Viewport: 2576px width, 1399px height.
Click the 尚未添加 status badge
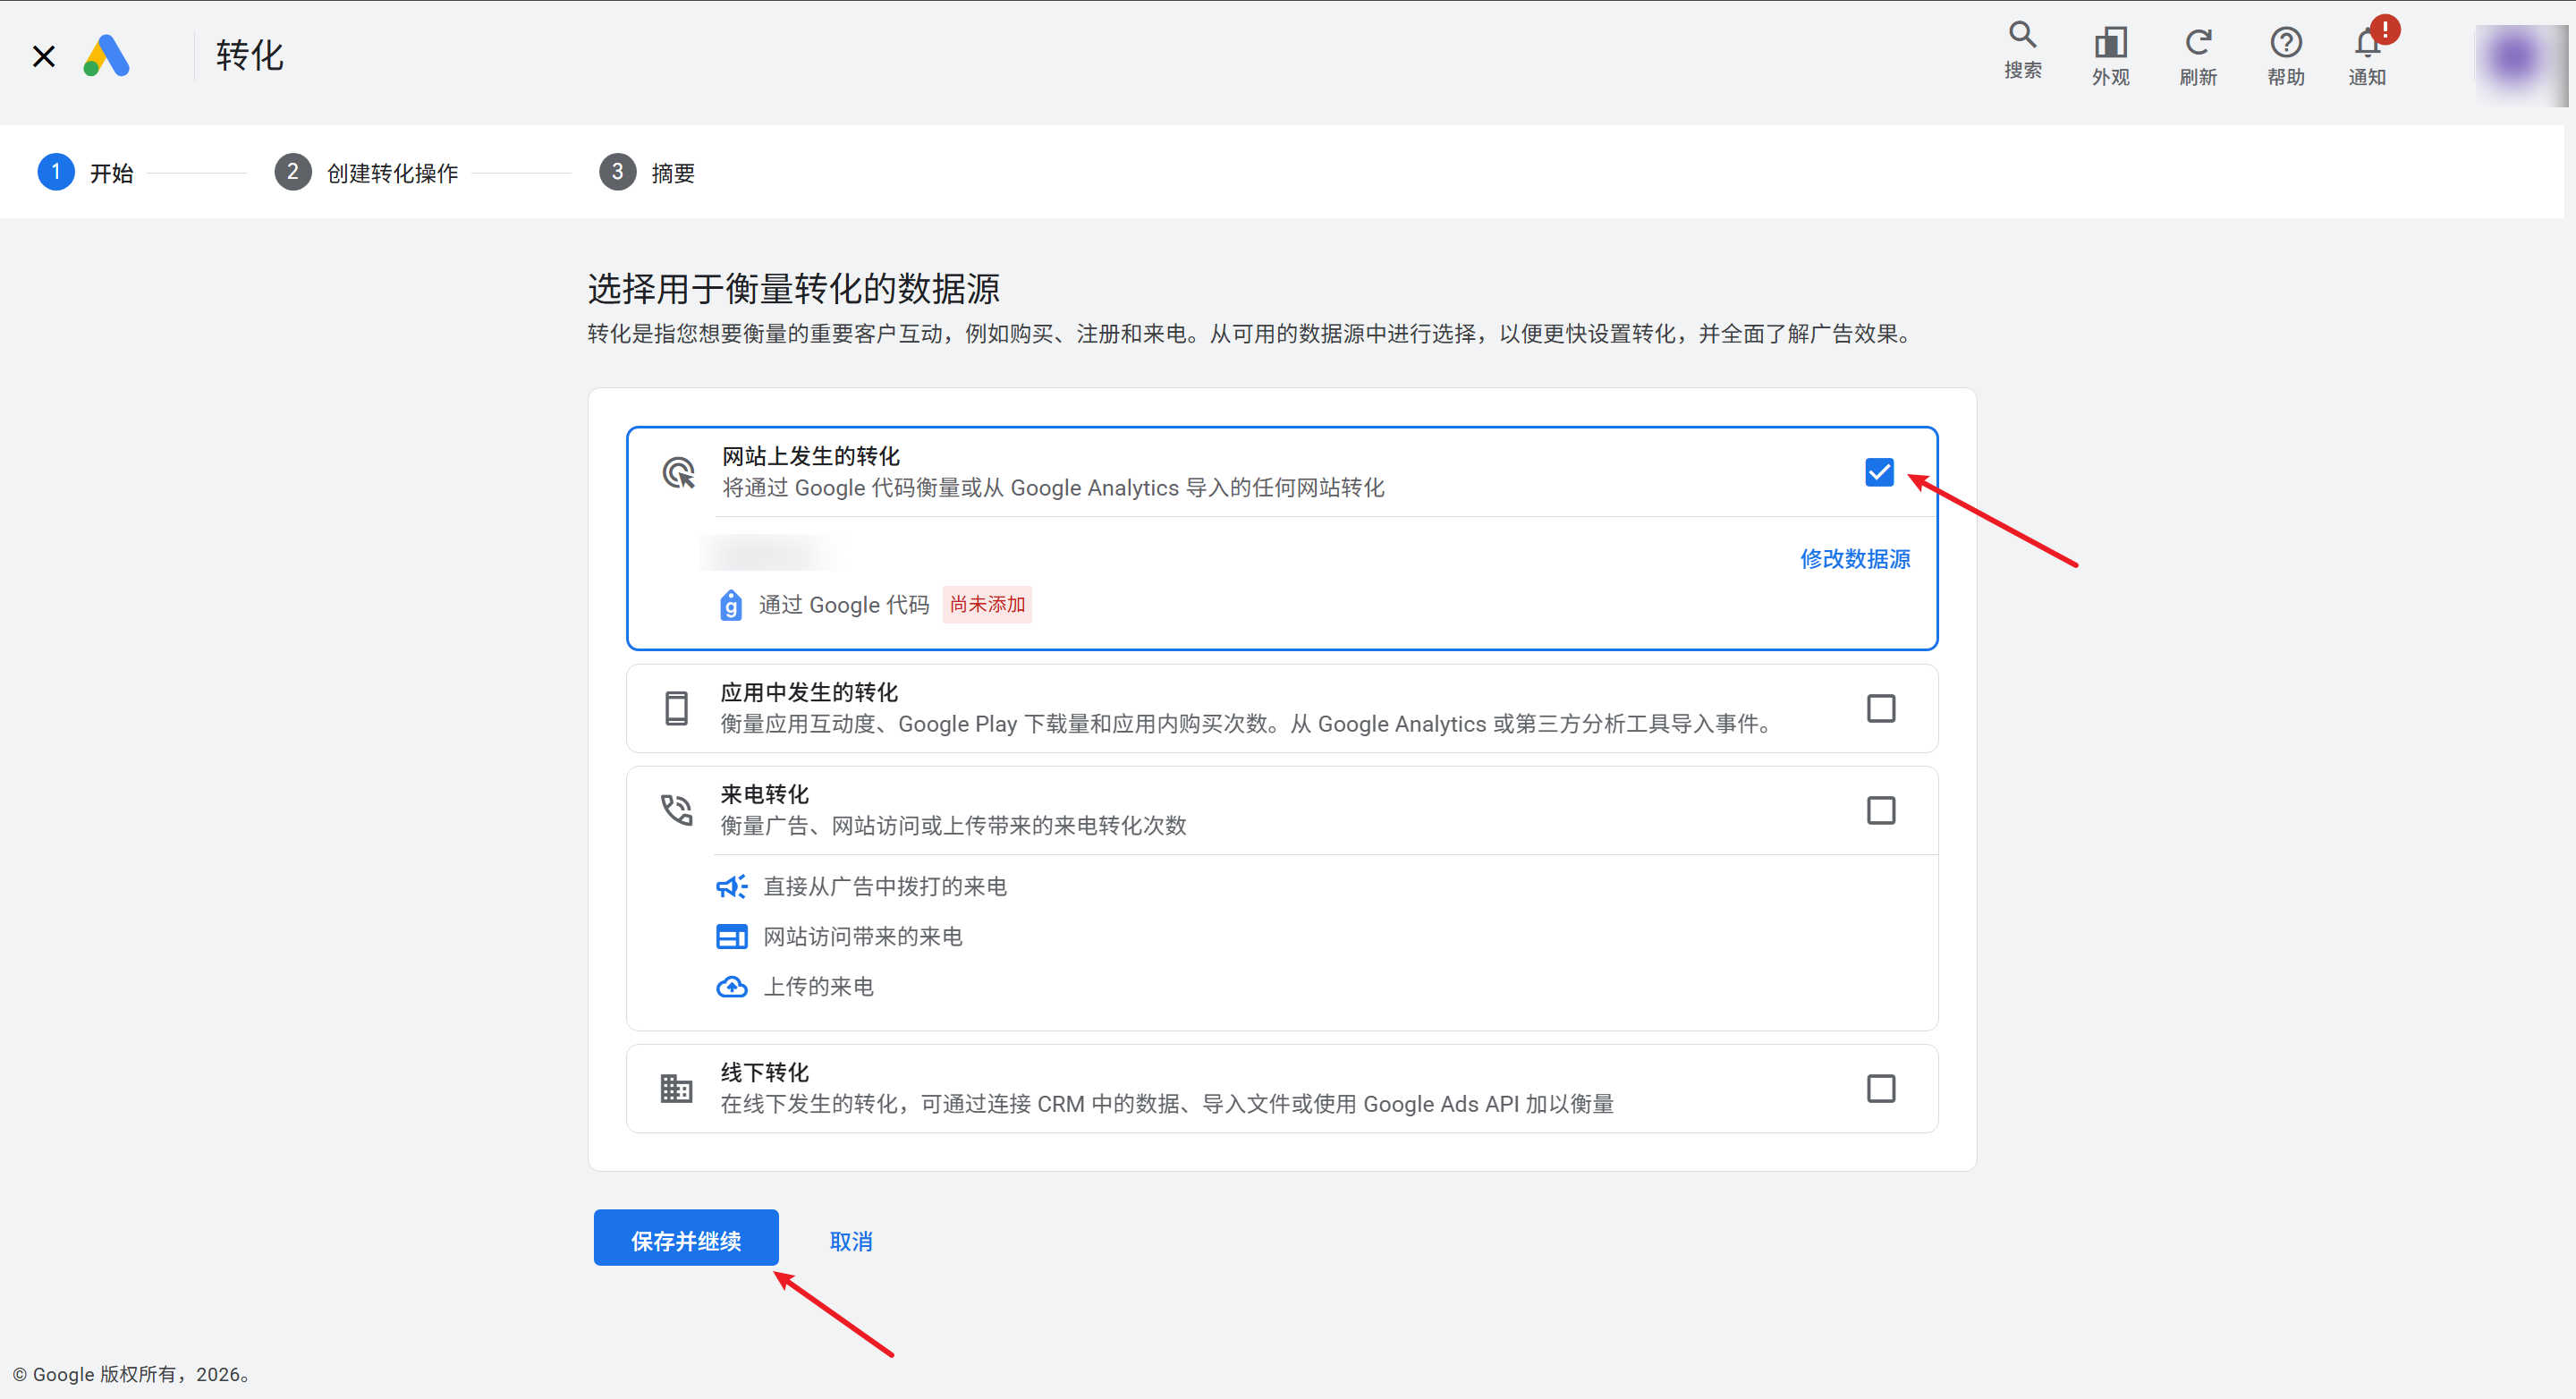(988, 604)
